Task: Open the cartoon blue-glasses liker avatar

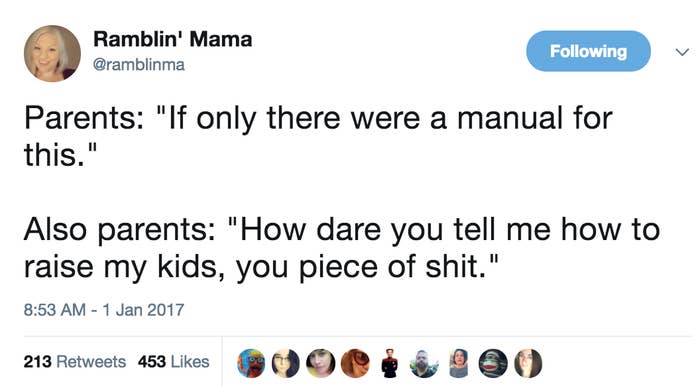Action: [251, 363]
